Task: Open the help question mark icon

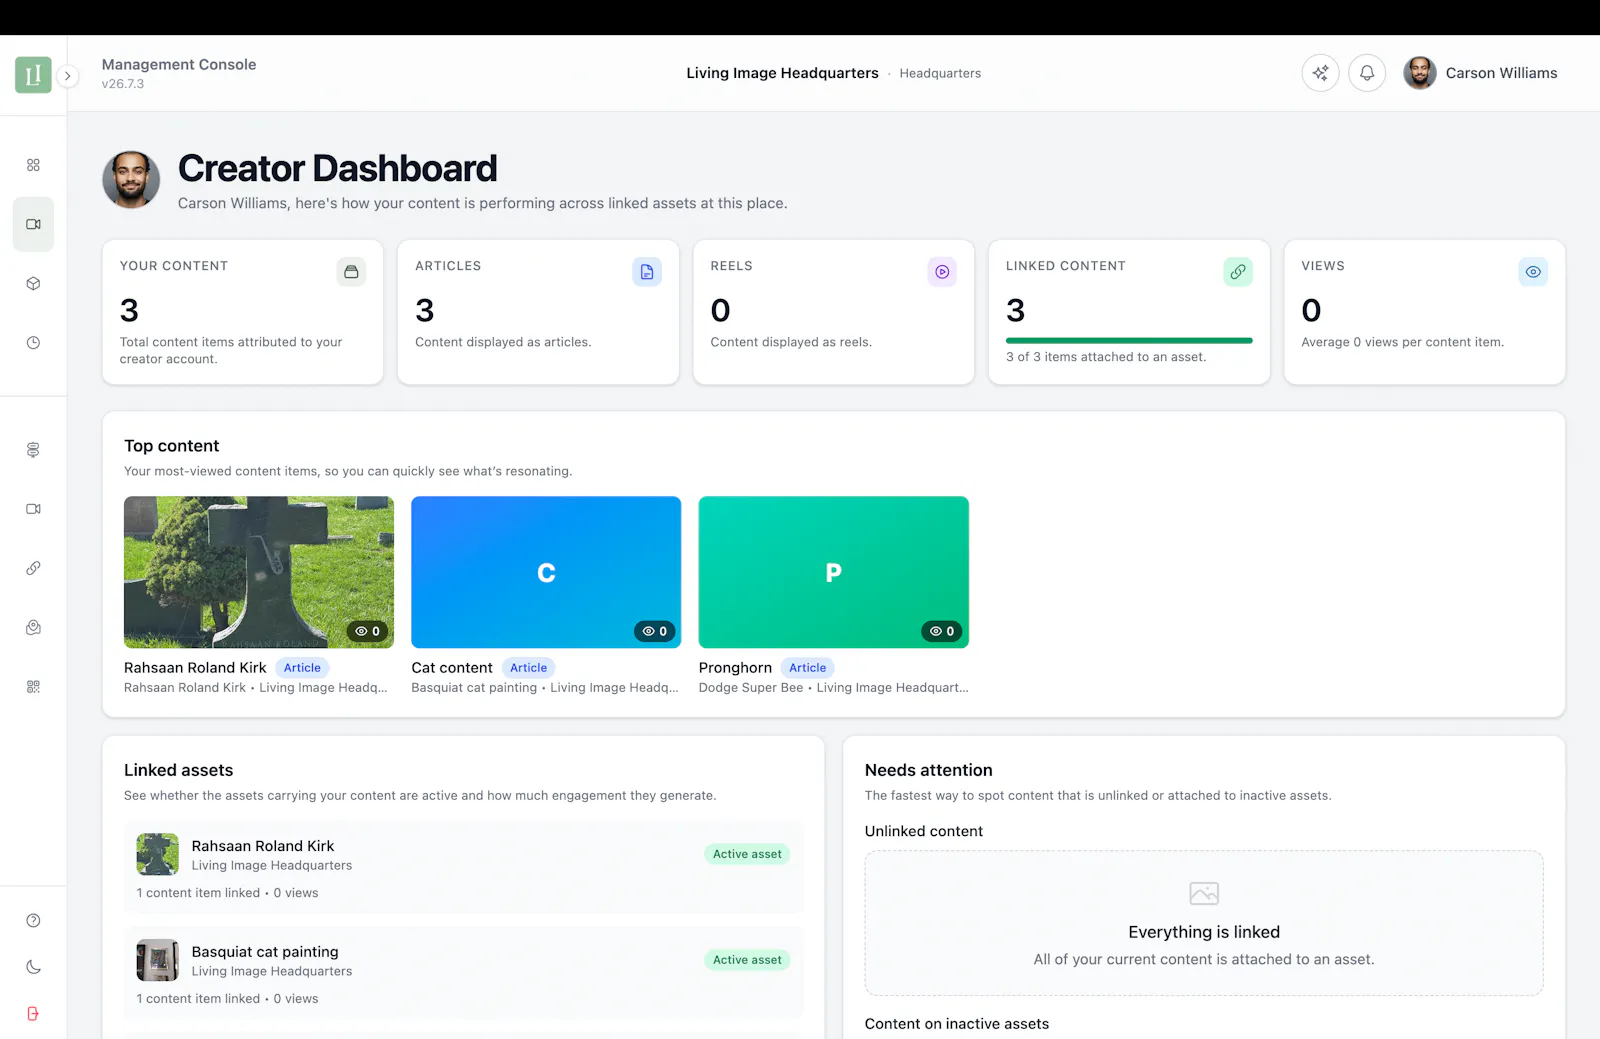Action: pyautogui.click(x=33, y=920)
